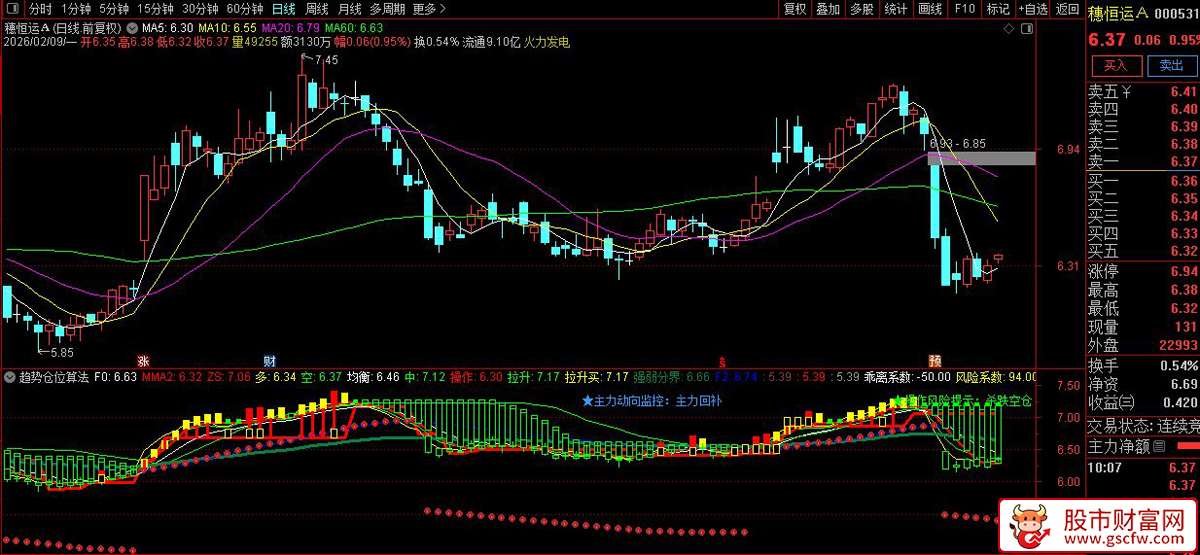Click the 净资 6.69 row
The height and width of the screenshot is (555, 1200).
1142,384
